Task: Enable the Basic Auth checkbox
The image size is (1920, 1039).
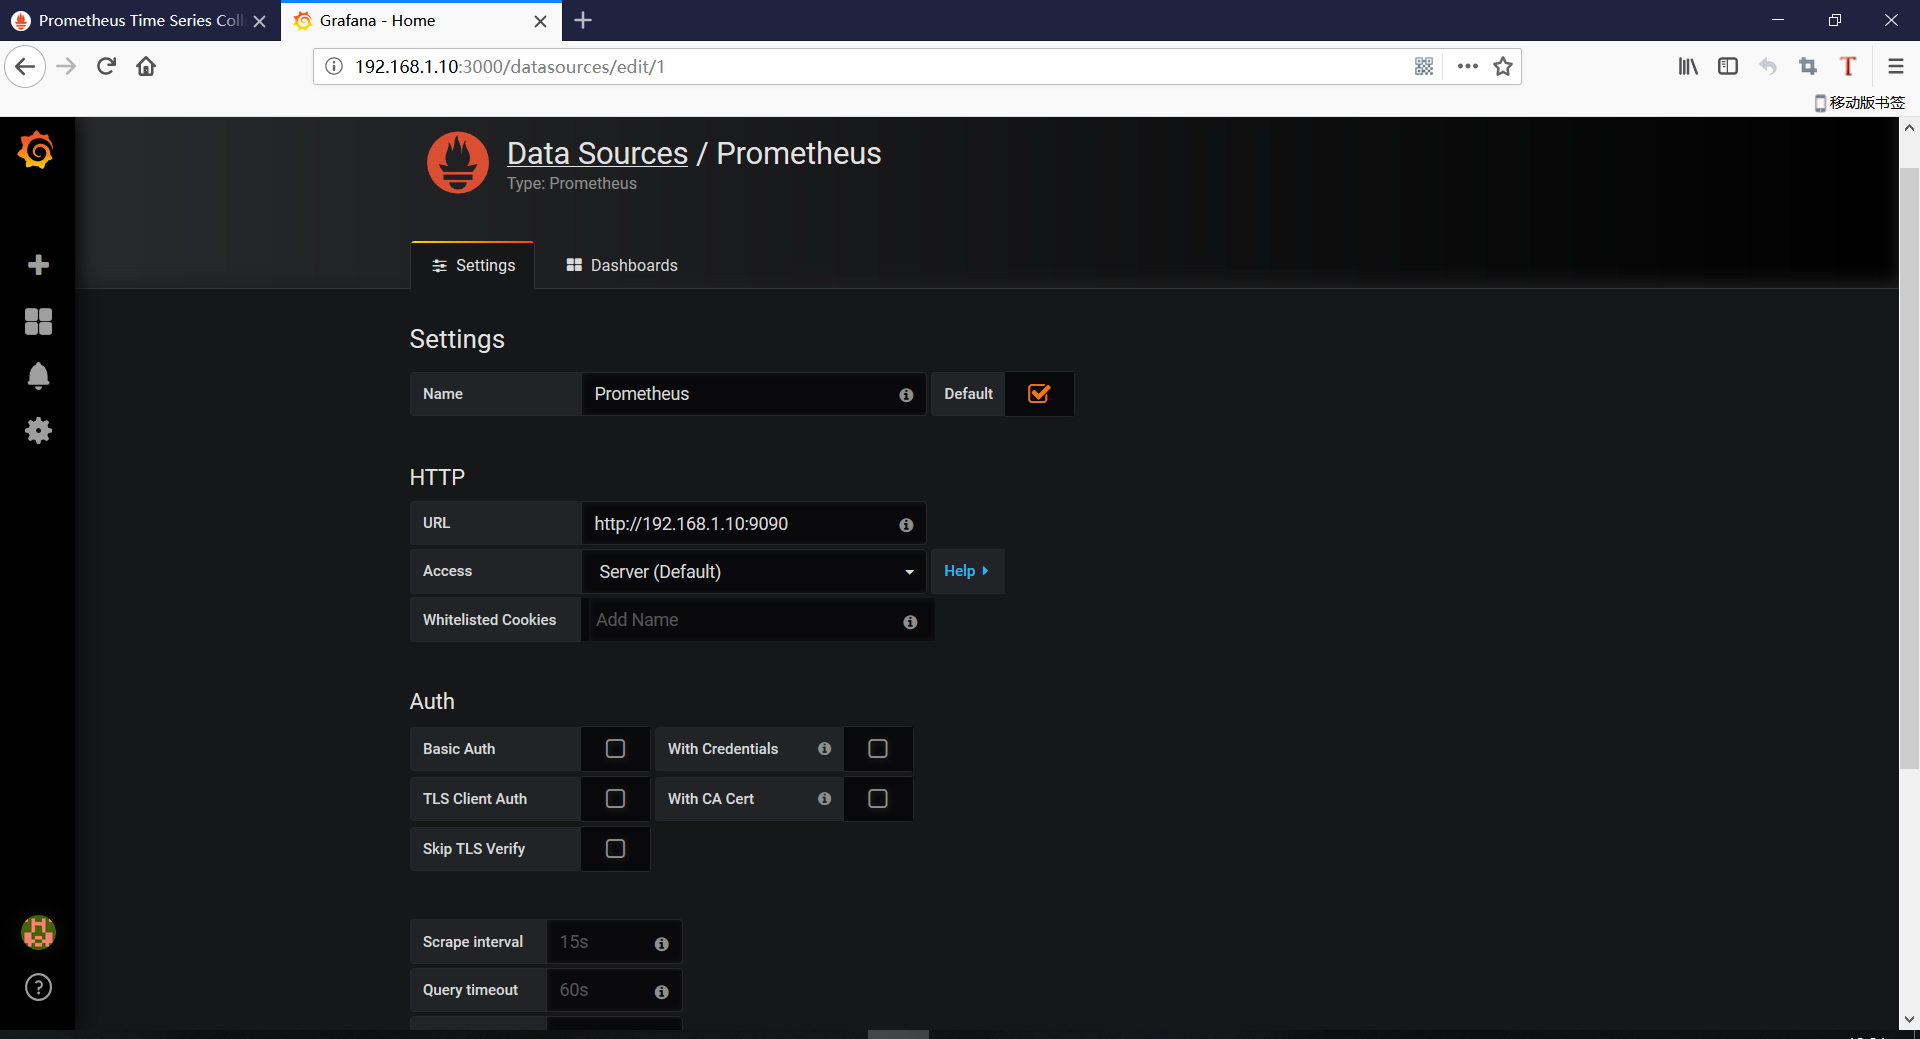Action: 615,749
